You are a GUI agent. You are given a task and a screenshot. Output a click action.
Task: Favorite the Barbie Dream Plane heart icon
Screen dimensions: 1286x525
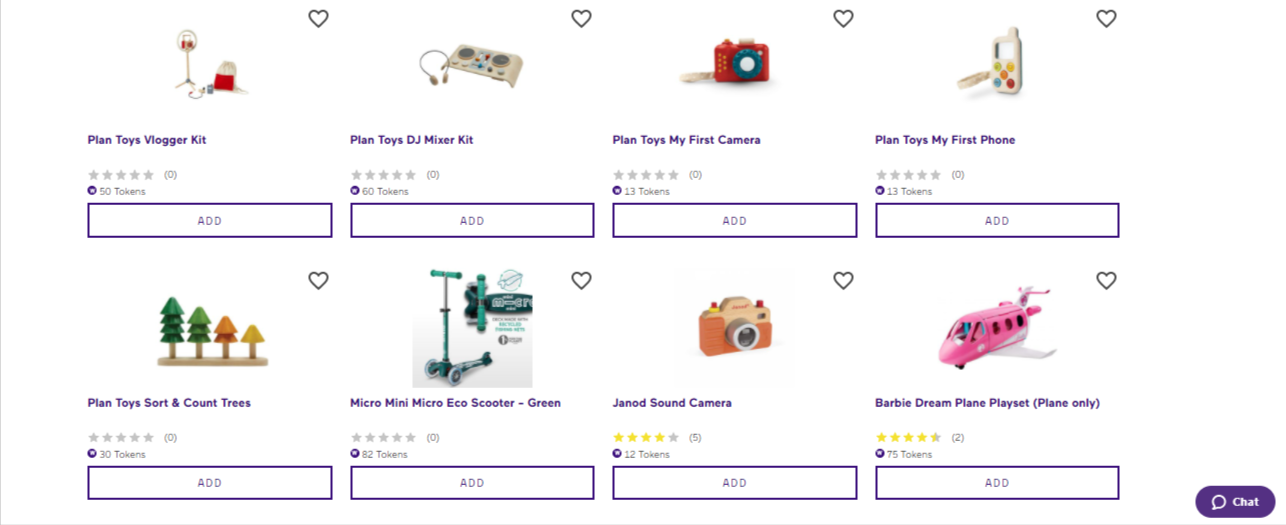1106,281
